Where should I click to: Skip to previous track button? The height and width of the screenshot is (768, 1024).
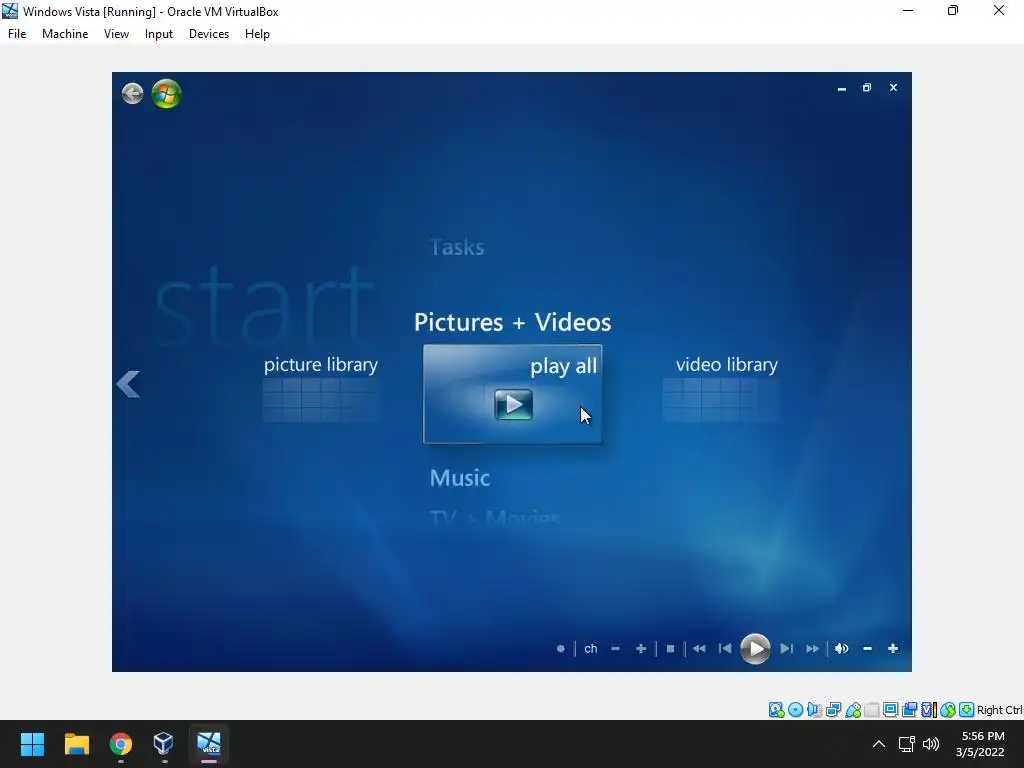[725, 648]
